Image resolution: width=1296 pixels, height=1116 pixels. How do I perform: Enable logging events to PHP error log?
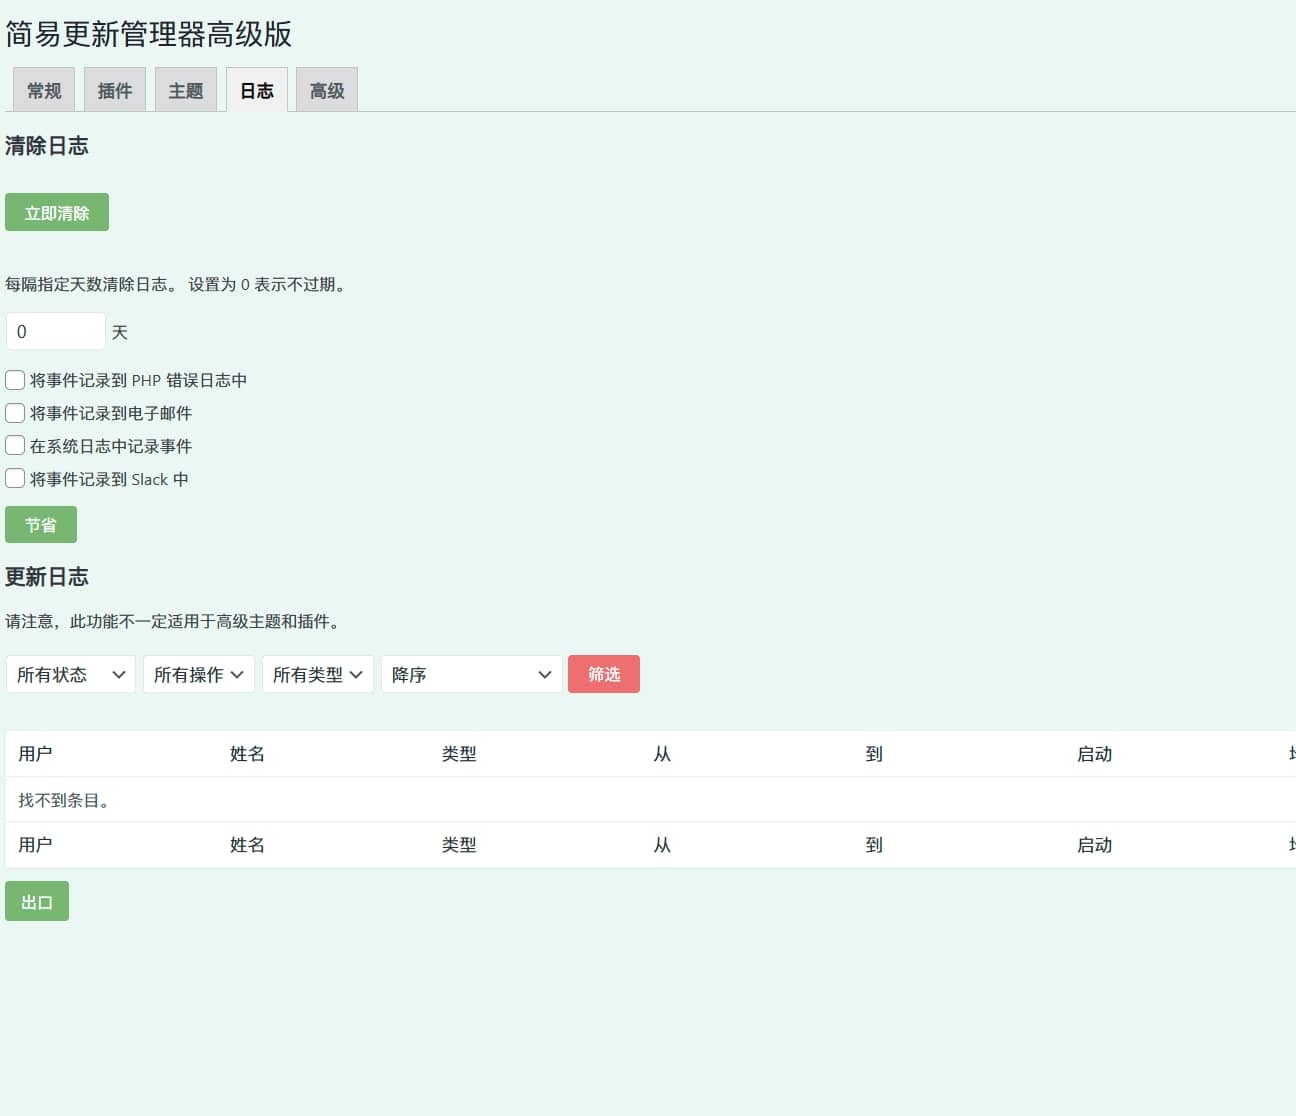point(15,380)
